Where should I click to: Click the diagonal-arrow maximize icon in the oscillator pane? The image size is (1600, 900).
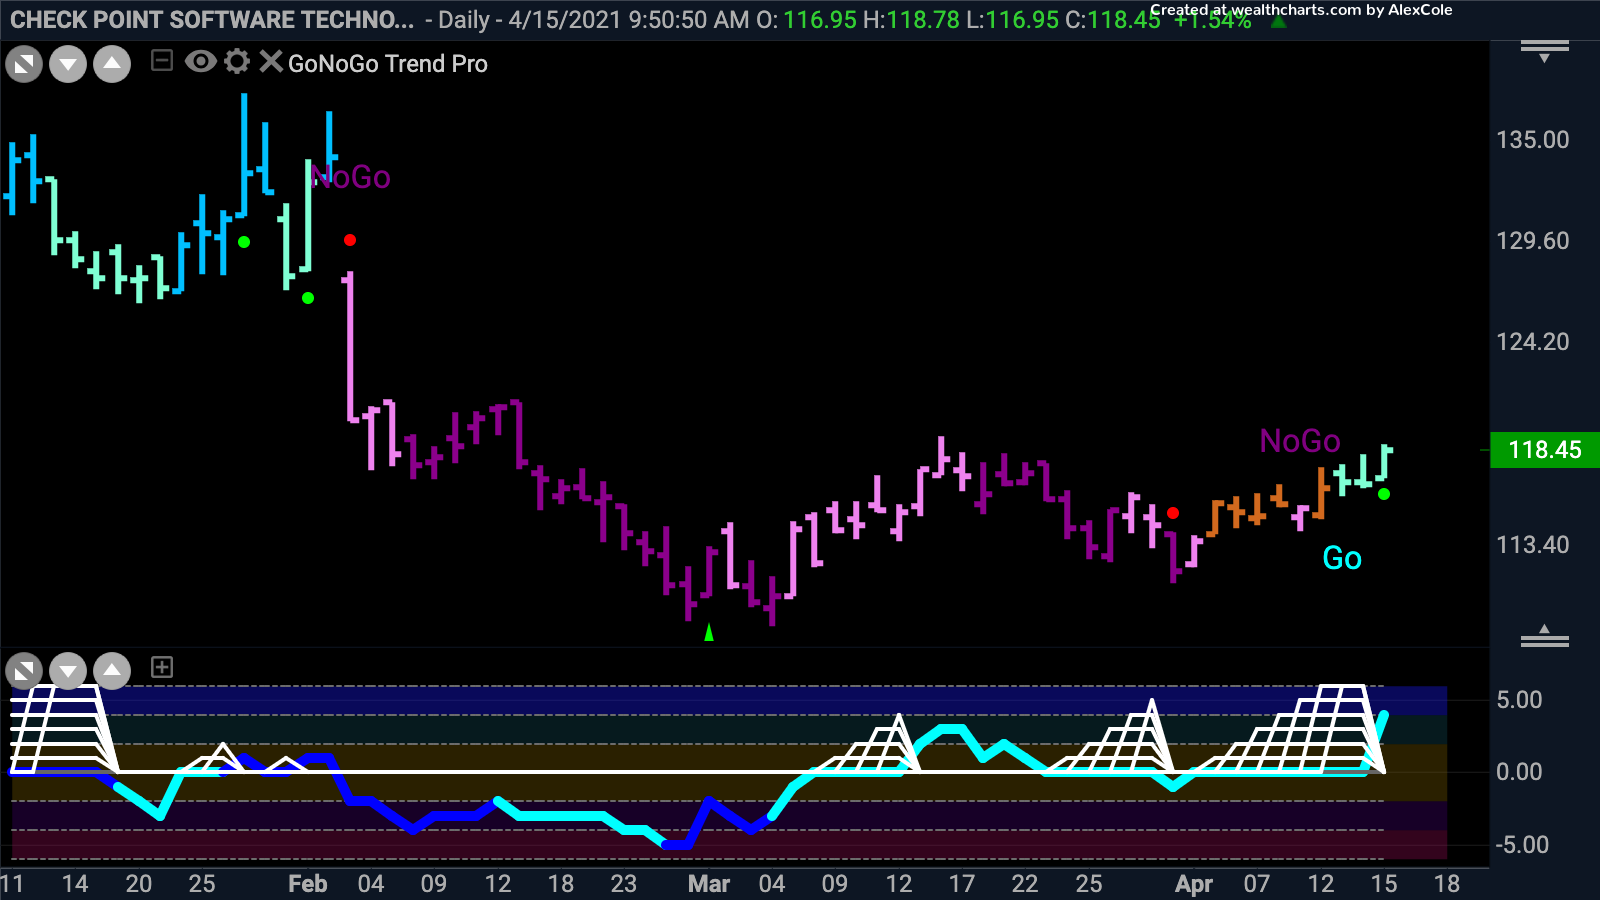(24, 670)
